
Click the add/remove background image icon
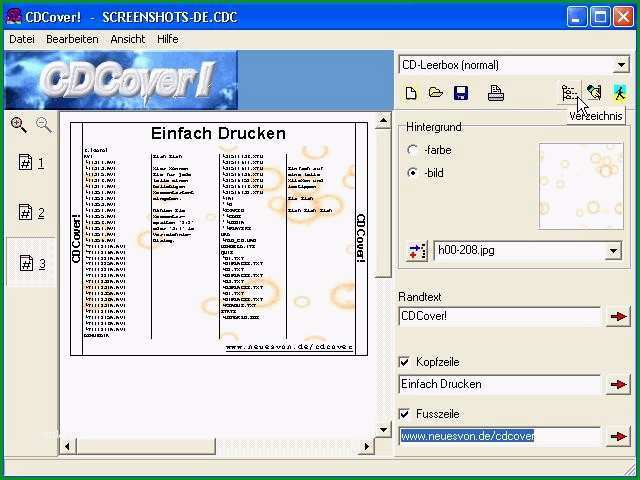[x=417, y=251]
